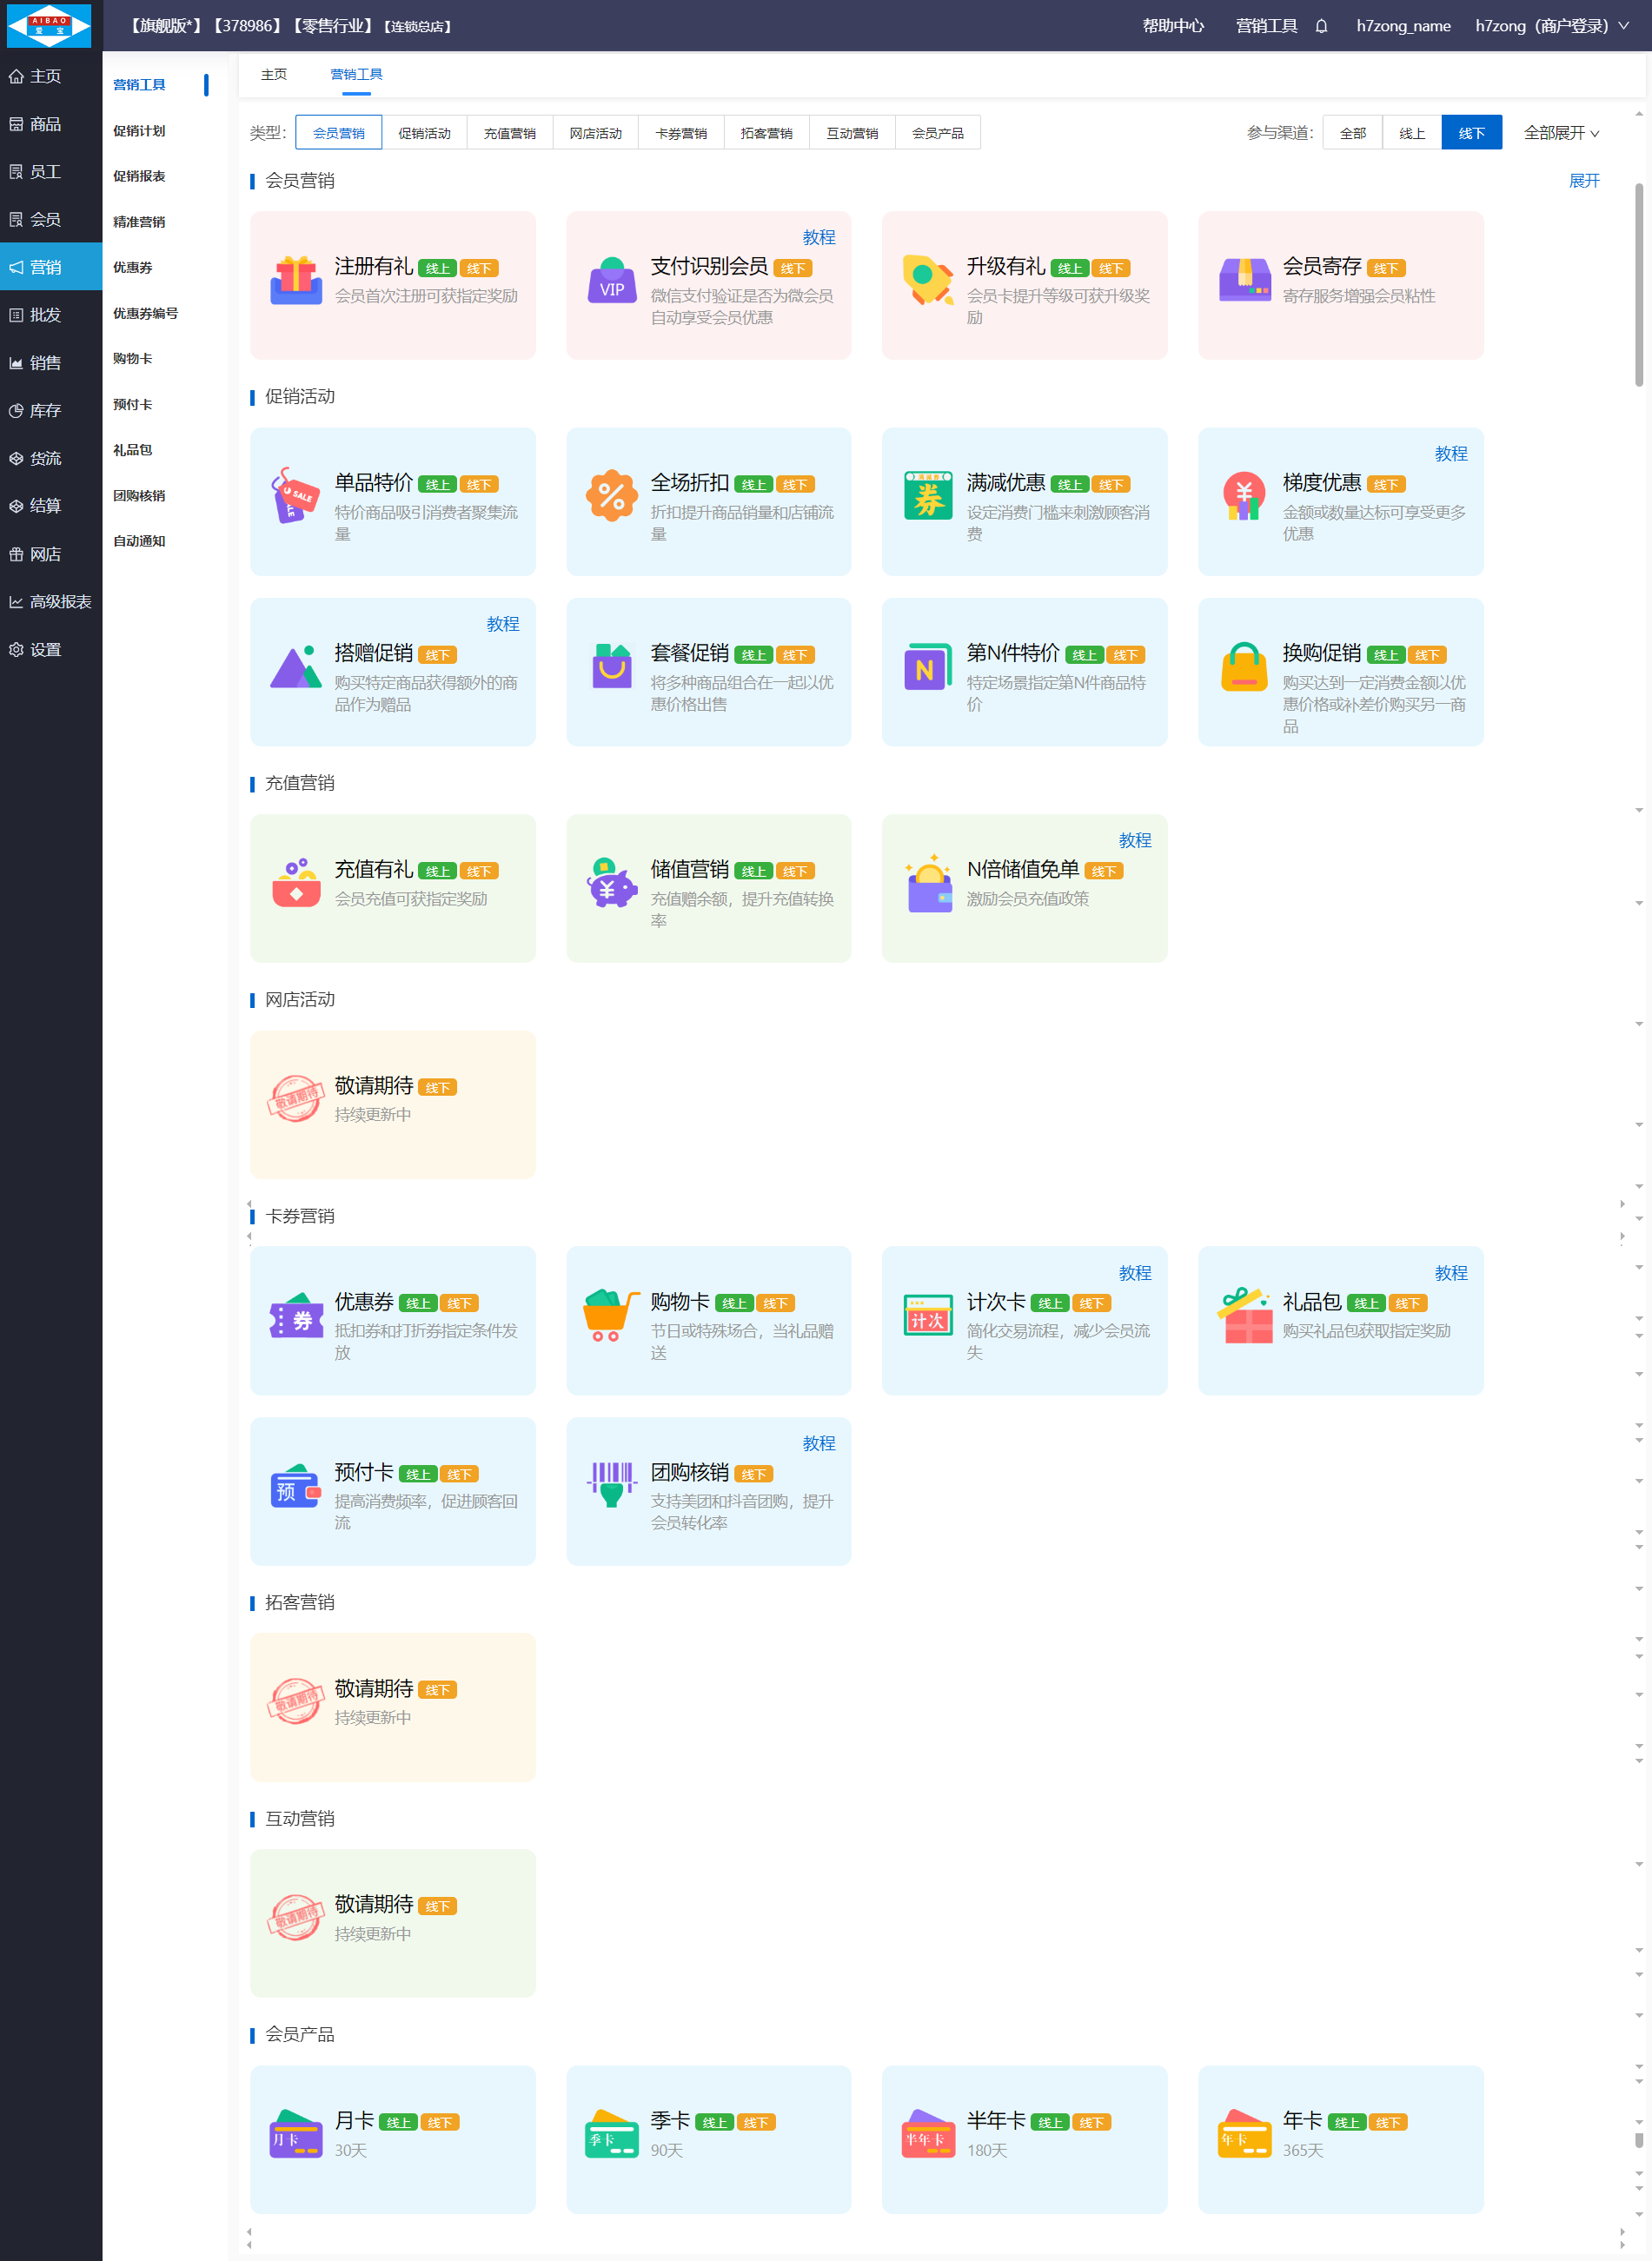Open 优惠券编号 in submenu

[145, 313]
